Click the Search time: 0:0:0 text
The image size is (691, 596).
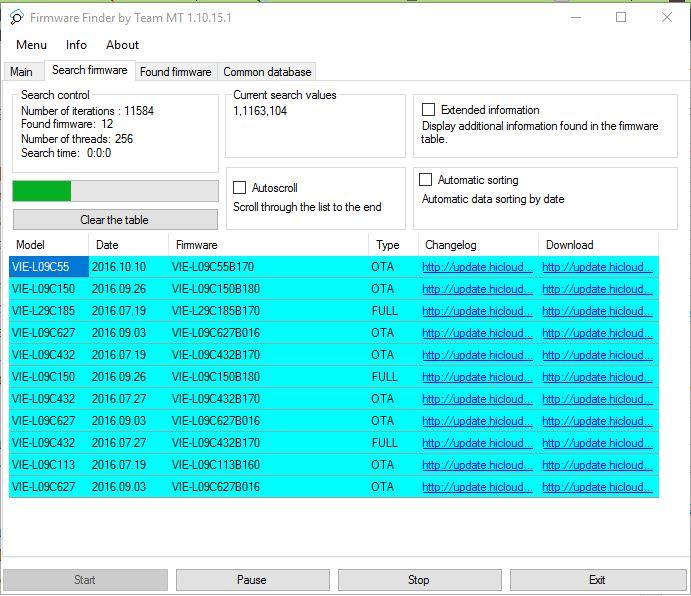(x=66, y=153)
